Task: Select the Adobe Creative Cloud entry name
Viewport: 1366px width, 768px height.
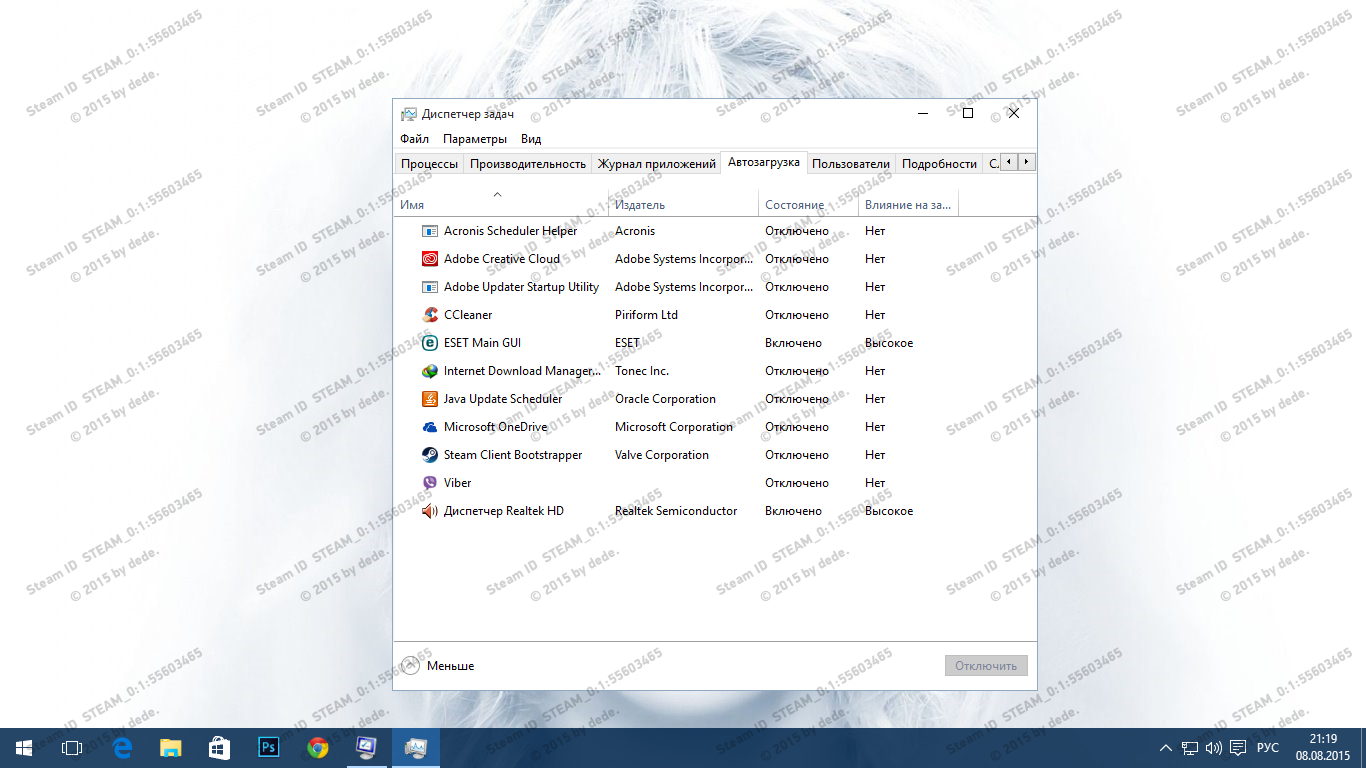Action: coord(502,259)
